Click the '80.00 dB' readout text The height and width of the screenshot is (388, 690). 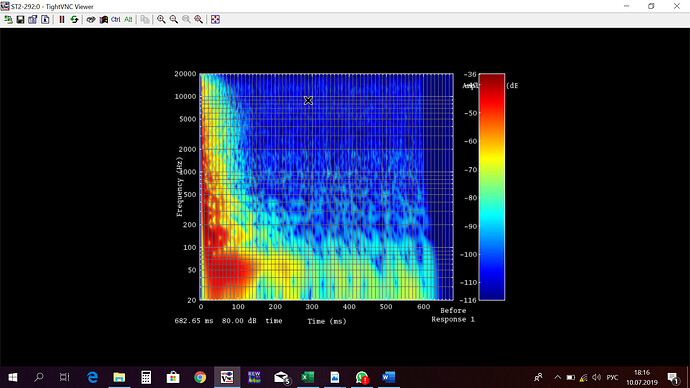pyautogui.click(x=239, y=321)
